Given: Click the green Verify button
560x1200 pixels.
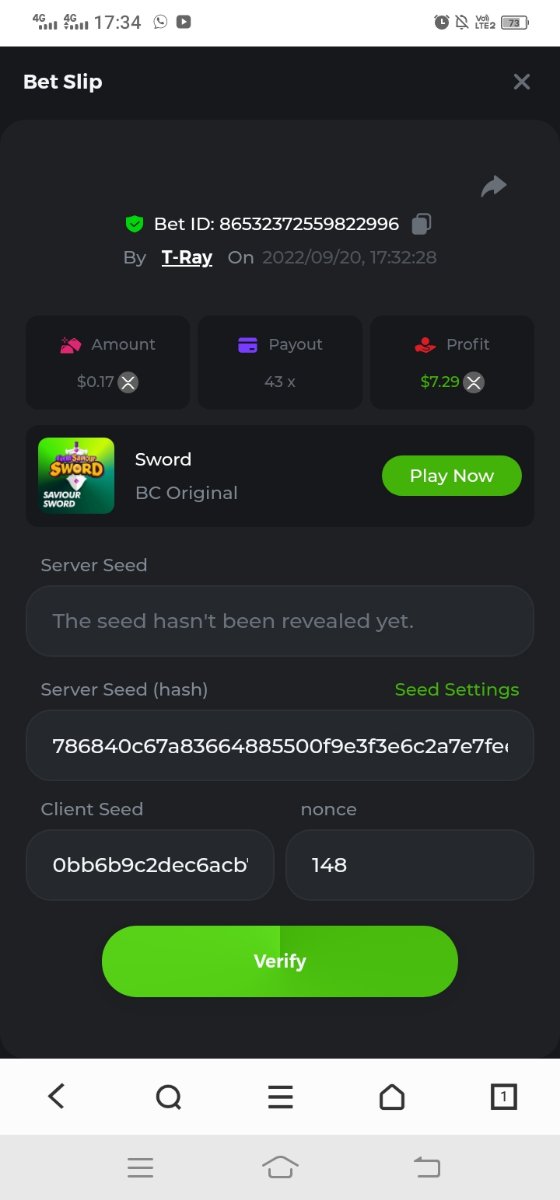Looking at the screenshot, I should tap(280, 961).
